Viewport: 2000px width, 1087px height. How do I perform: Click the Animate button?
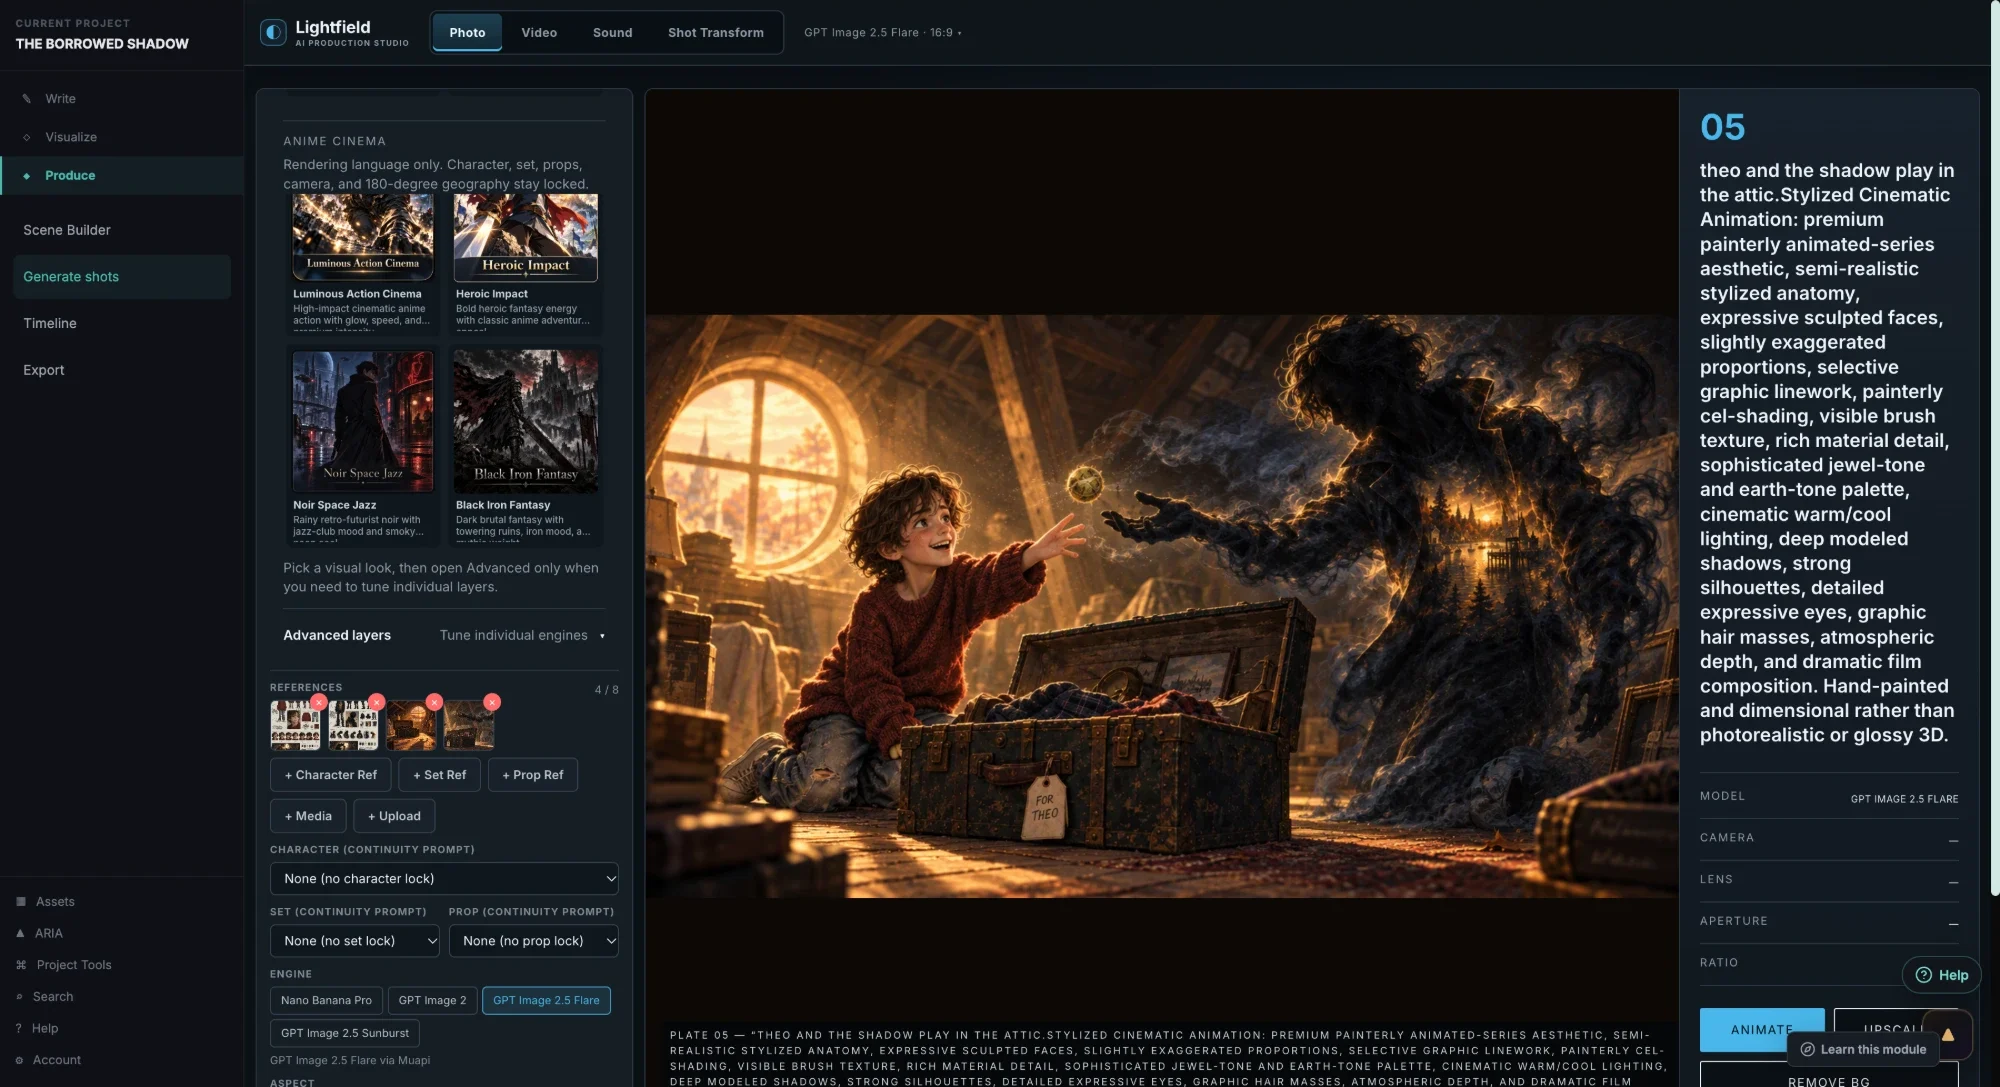[x=1762, y=1029]
